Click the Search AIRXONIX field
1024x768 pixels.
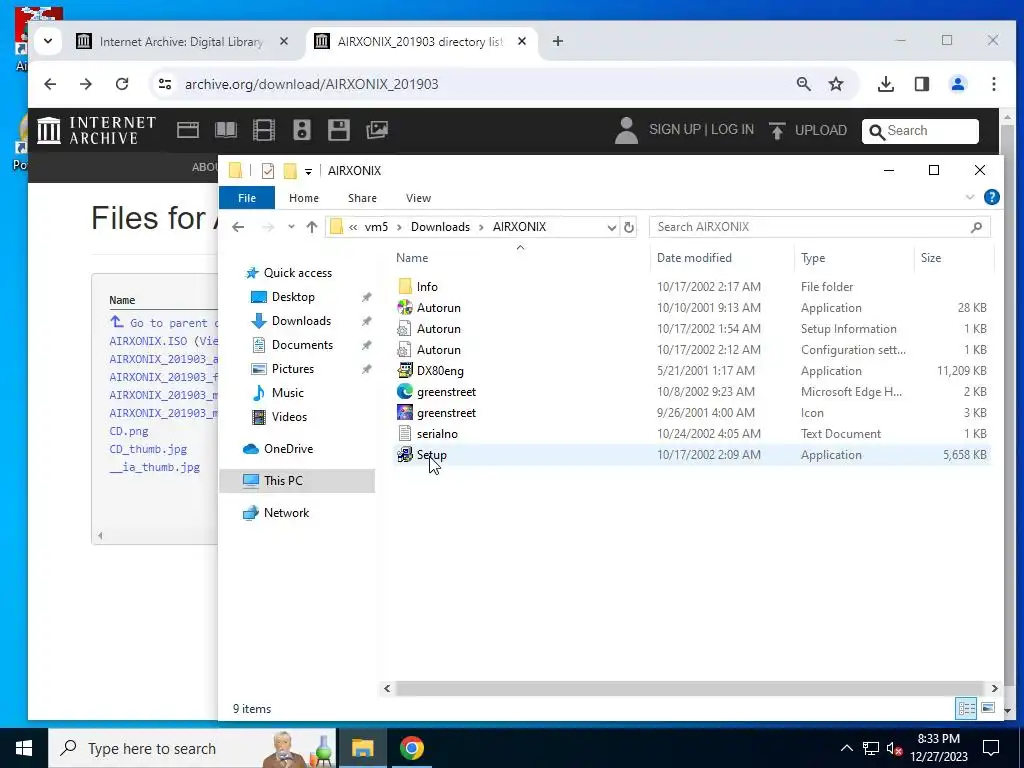pyautogui.click(x=820, y=227)
